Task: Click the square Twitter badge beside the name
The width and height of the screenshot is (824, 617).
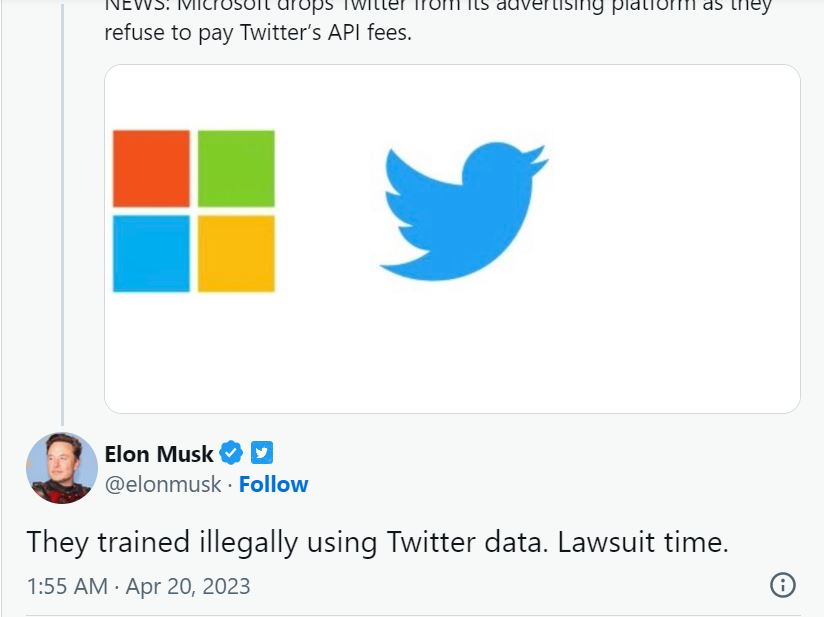Action: (x=261, y=454)
